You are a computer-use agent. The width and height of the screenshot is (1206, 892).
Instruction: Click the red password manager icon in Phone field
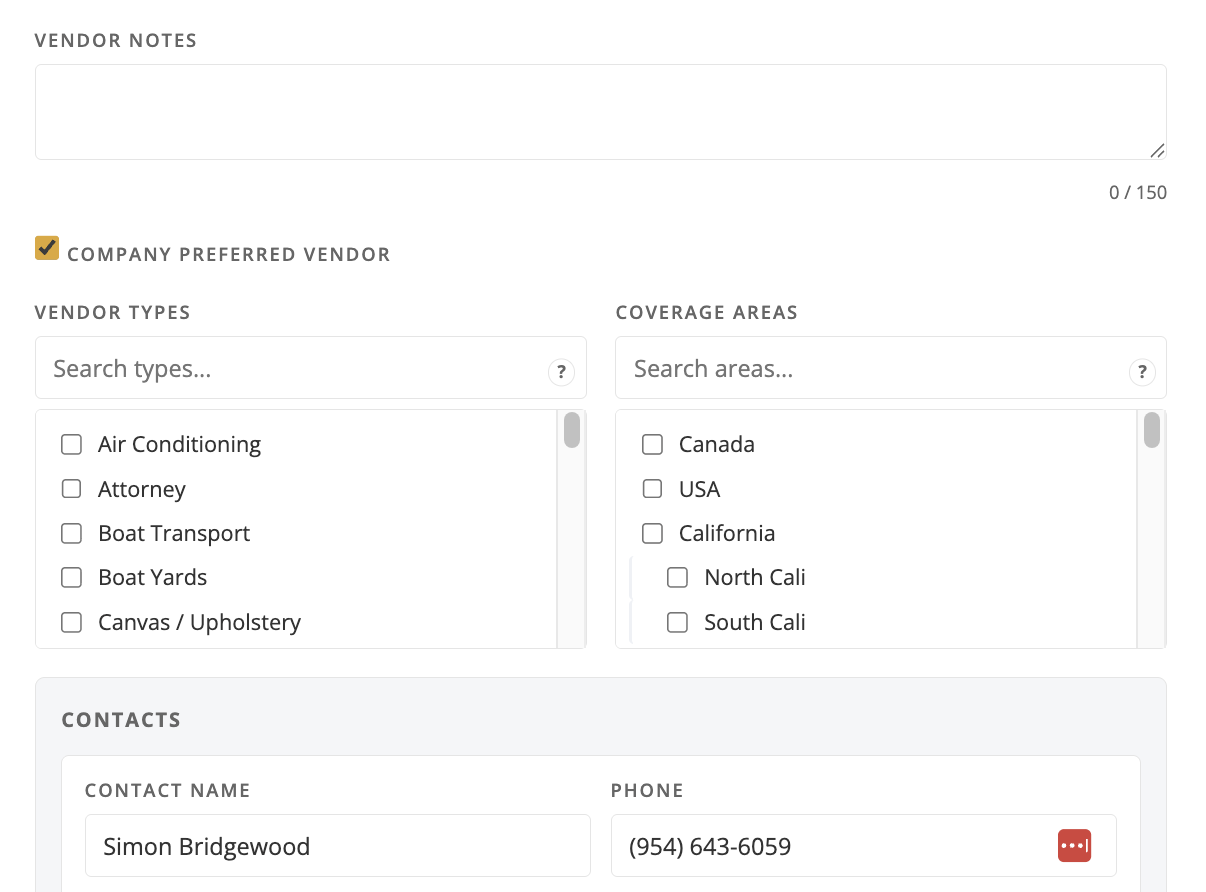1074,846
